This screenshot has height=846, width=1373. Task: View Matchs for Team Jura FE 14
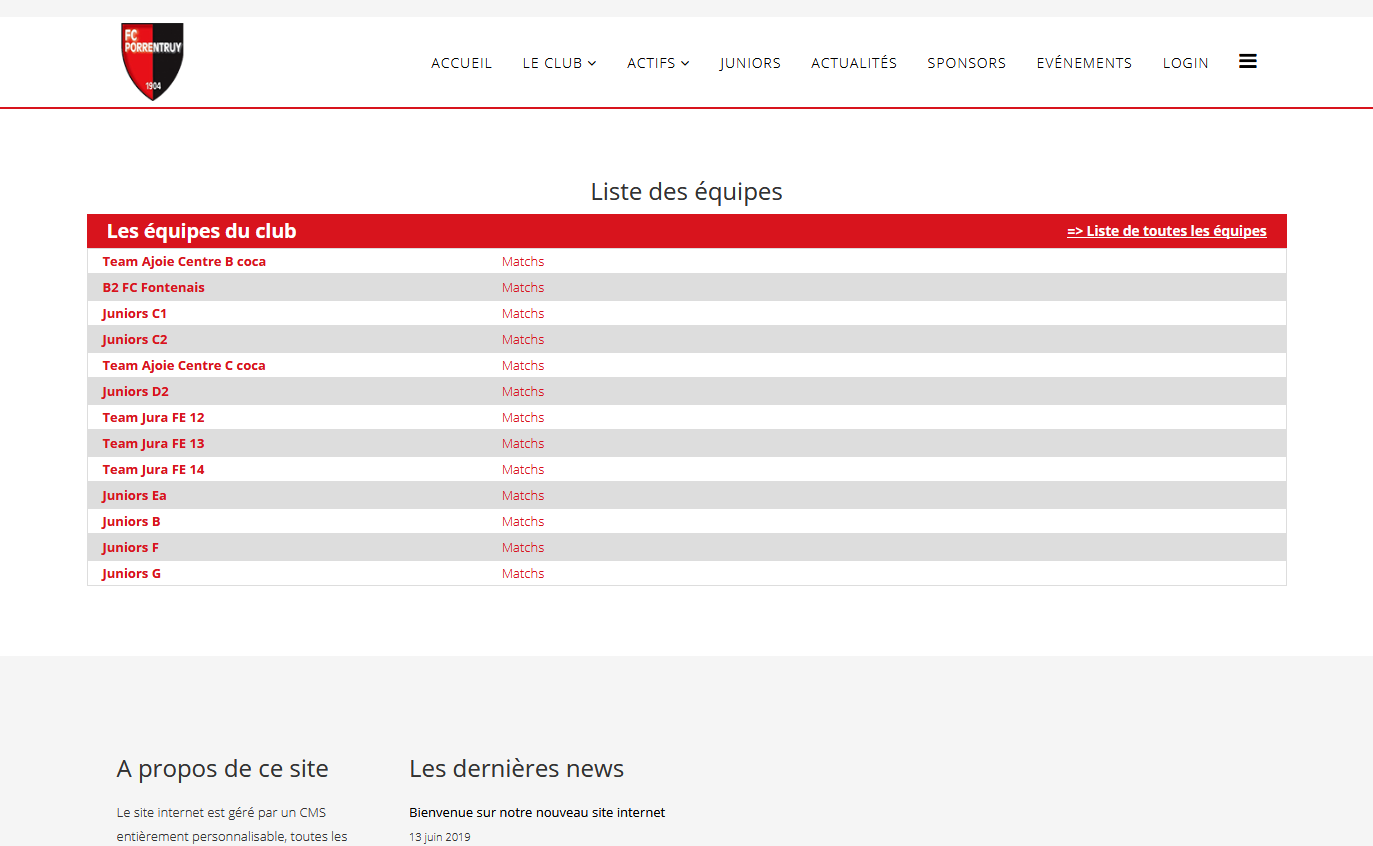(523, 469)
